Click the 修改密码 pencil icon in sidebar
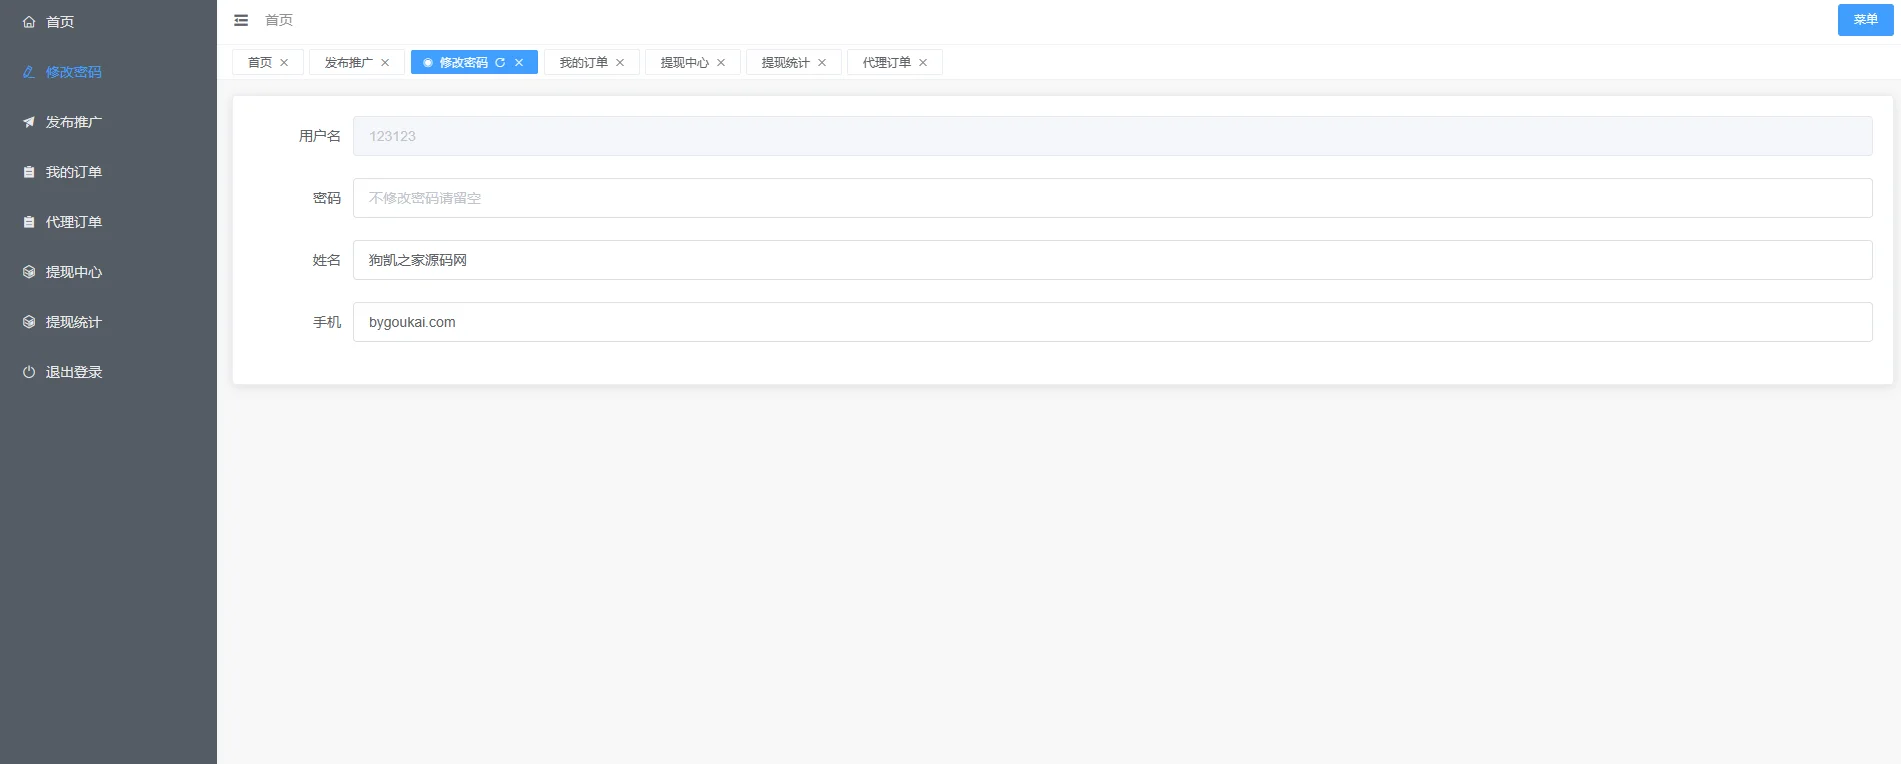1901x764 pixels. (x=29, y=72)
